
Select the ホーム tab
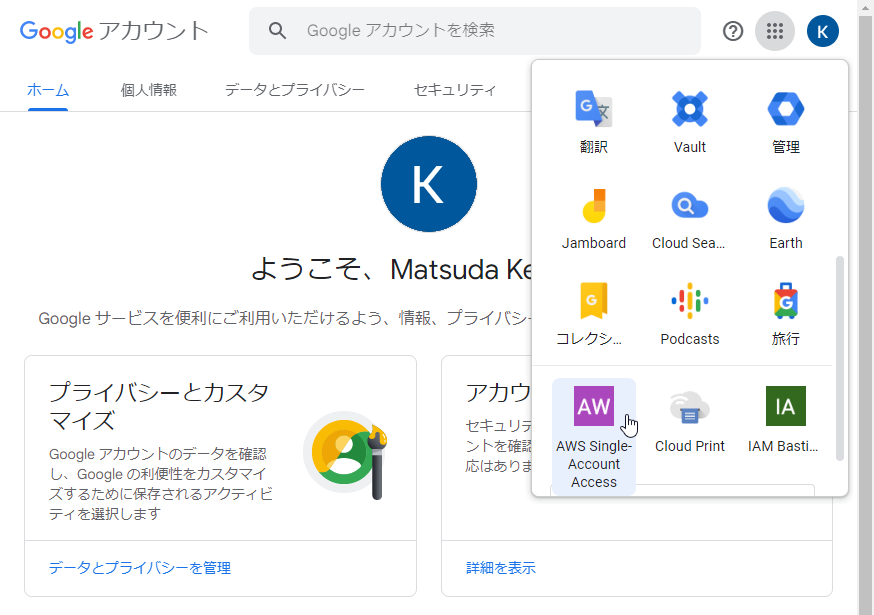point(48,90)
